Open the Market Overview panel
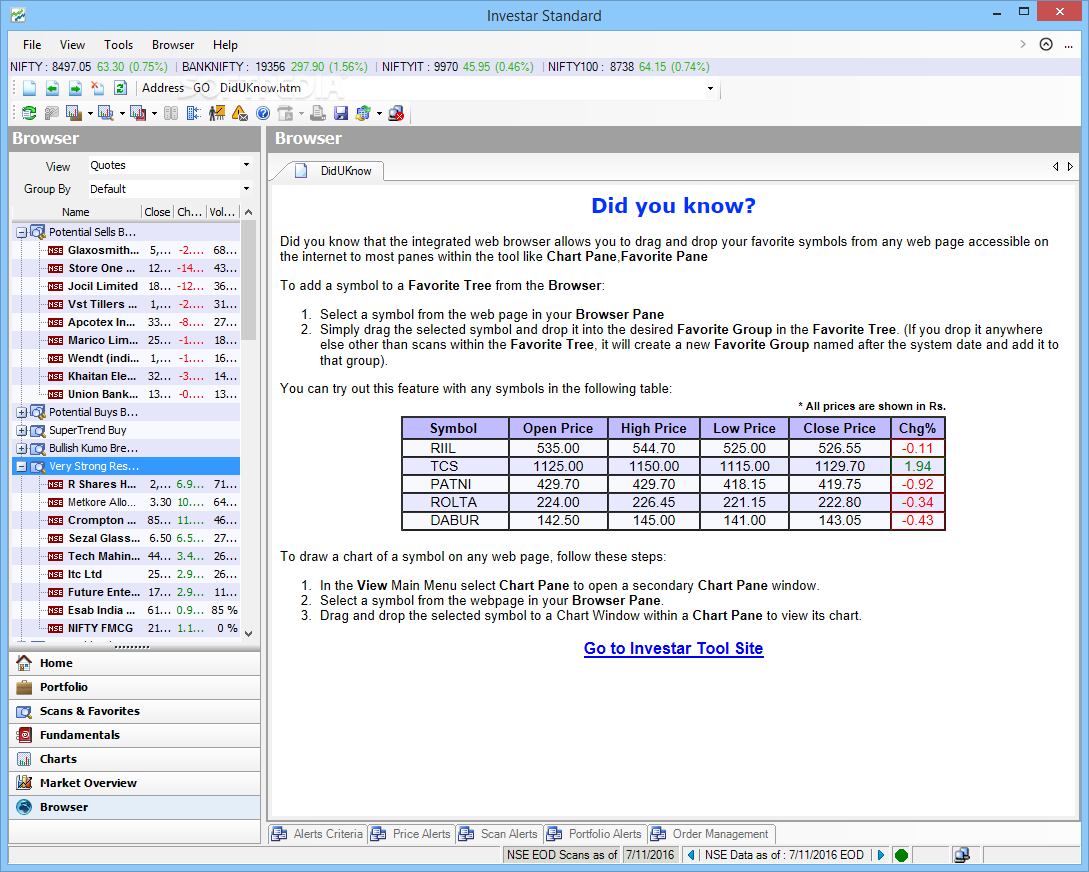 [x=135, y=782]
